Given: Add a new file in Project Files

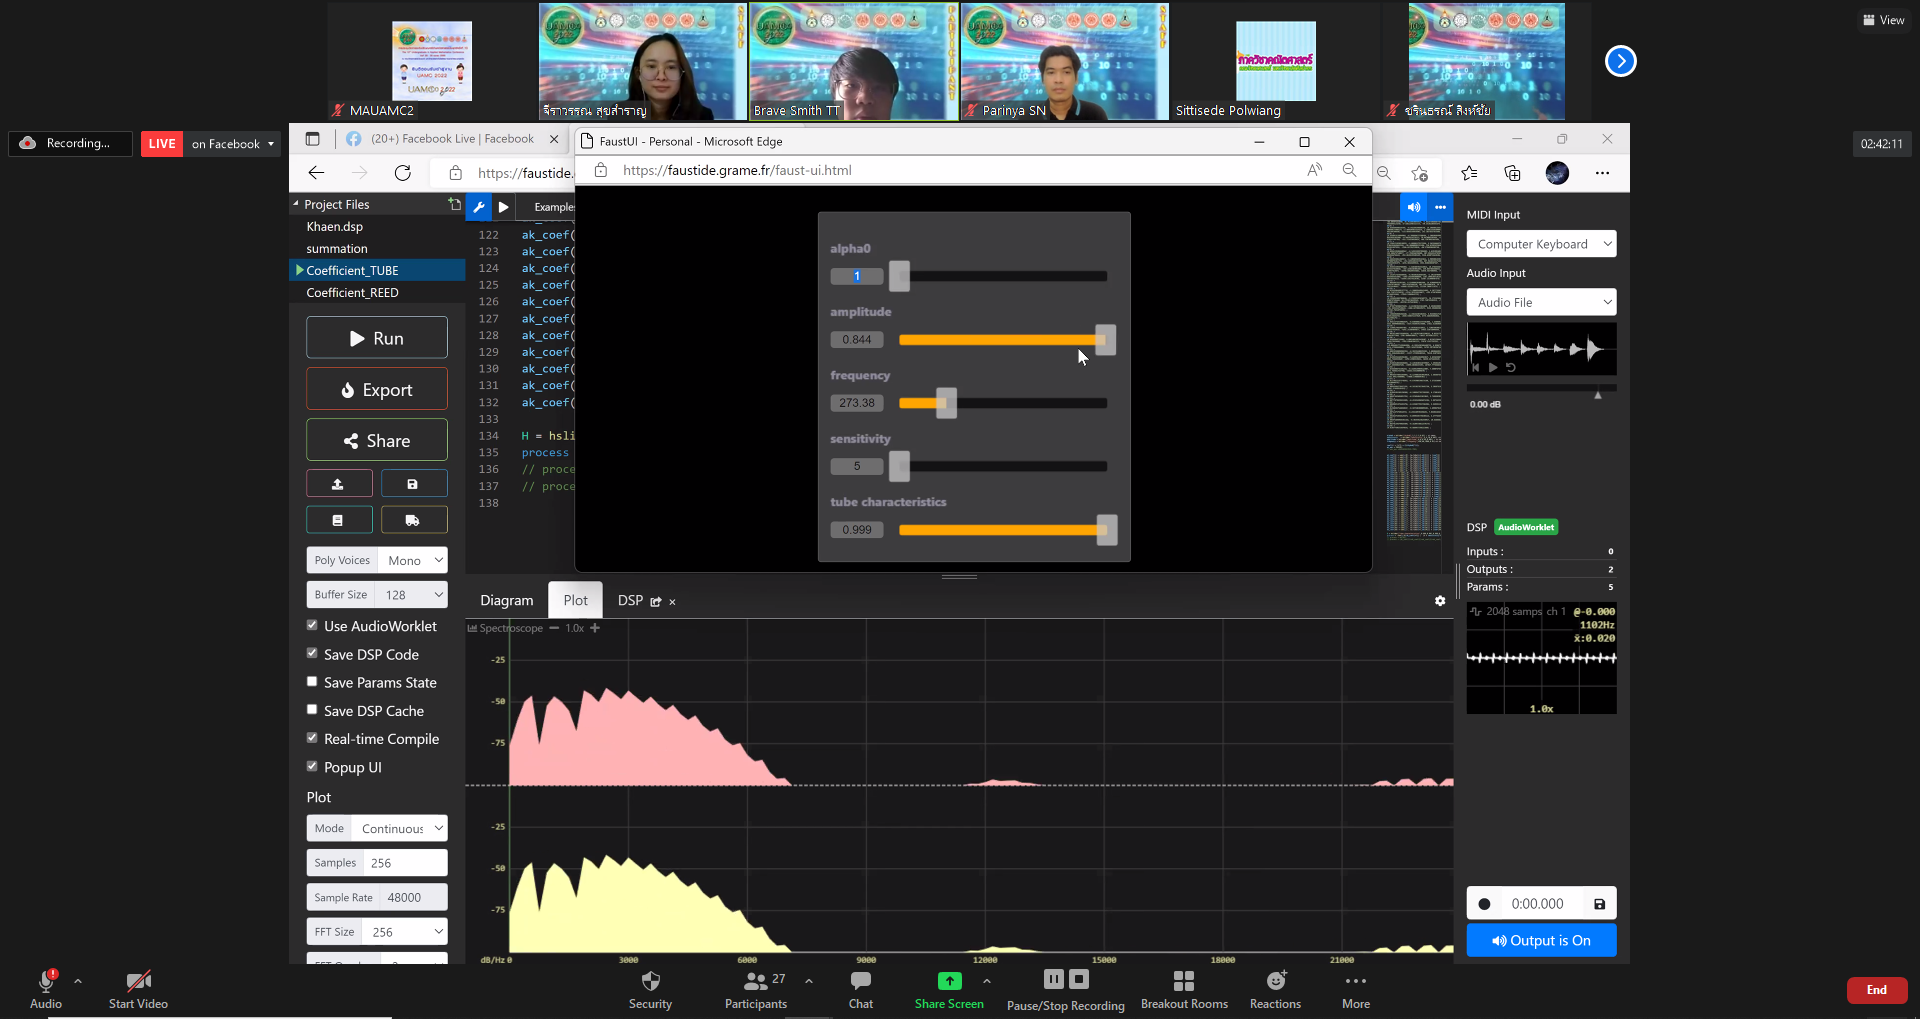Looking at the screenshot, I should point(455,204).
